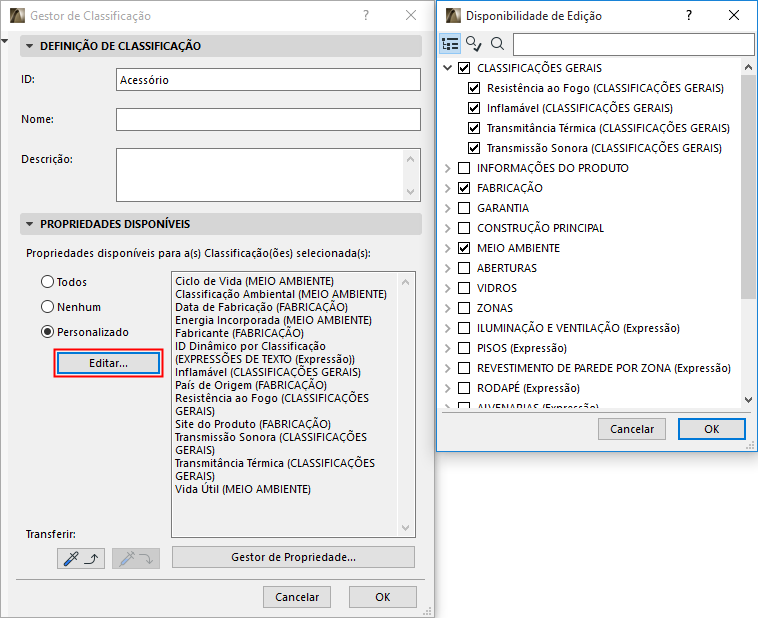Uncheck Transmitância Térmica checkbox
The width and height of the screenshot is (758, 618).
coord(474,128)
